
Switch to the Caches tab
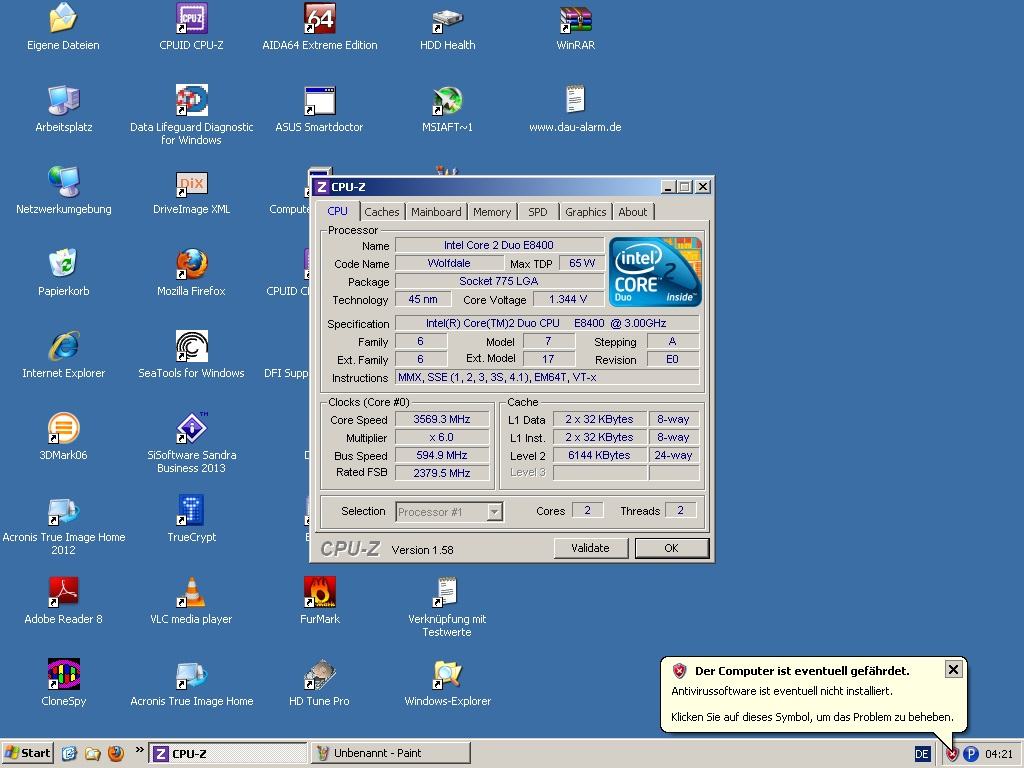(x=381, y=212)
